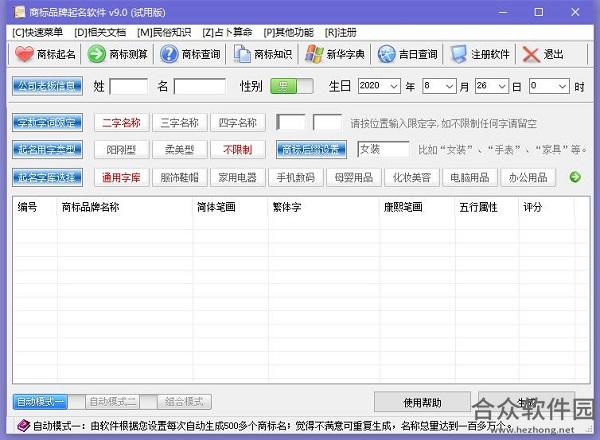Viewport: 600px width, 440px height.
Task: Open 商标测算 via the green arrow icon
Action: click(x=96, y=54)
